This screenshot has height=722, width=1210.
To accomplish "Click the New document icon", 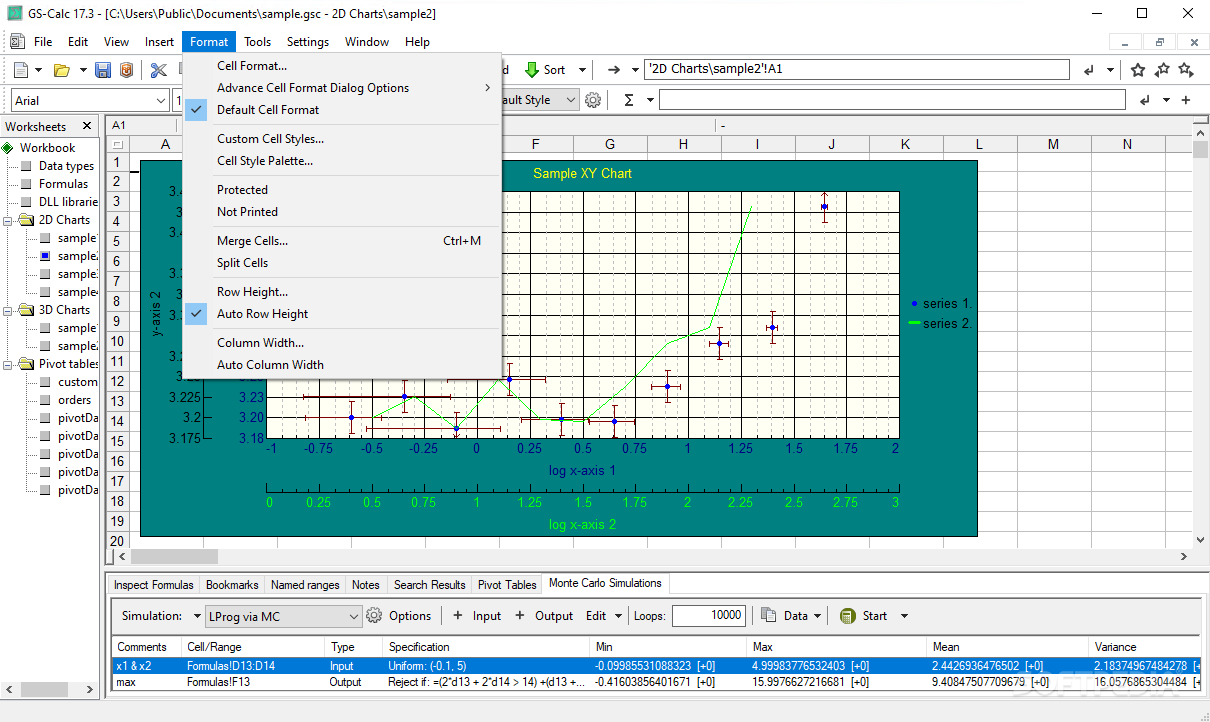I will tap(21, 70).
